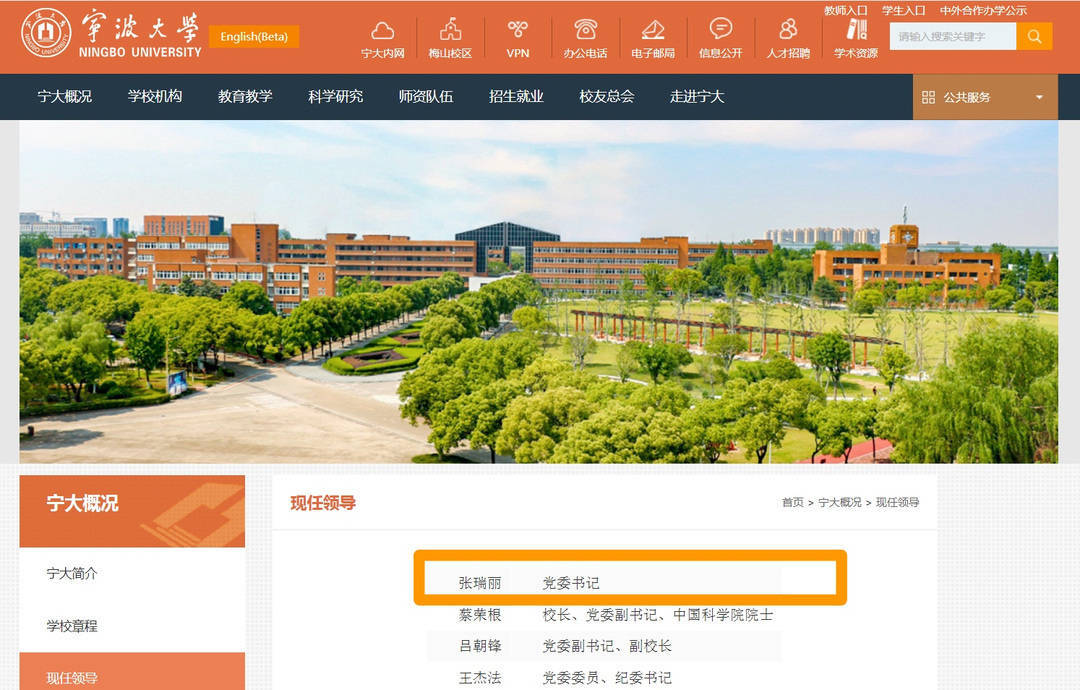The width and height of the screenshot is (1080, 690).
Task: Click the 宁大内网 cloud icon
Action: point(383,31)
